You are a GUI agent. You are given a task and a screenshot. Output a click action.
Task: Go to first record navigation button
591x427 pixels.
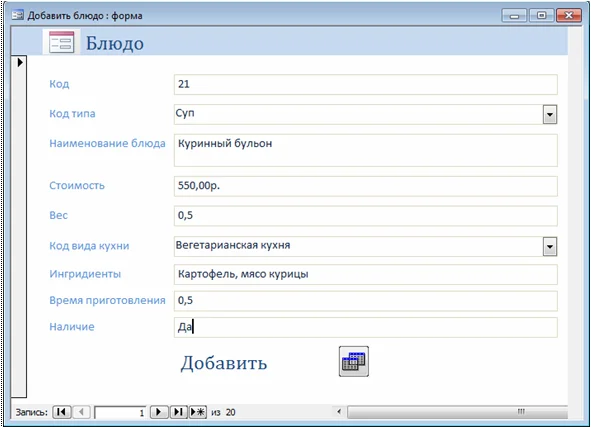tap(62, 412)
